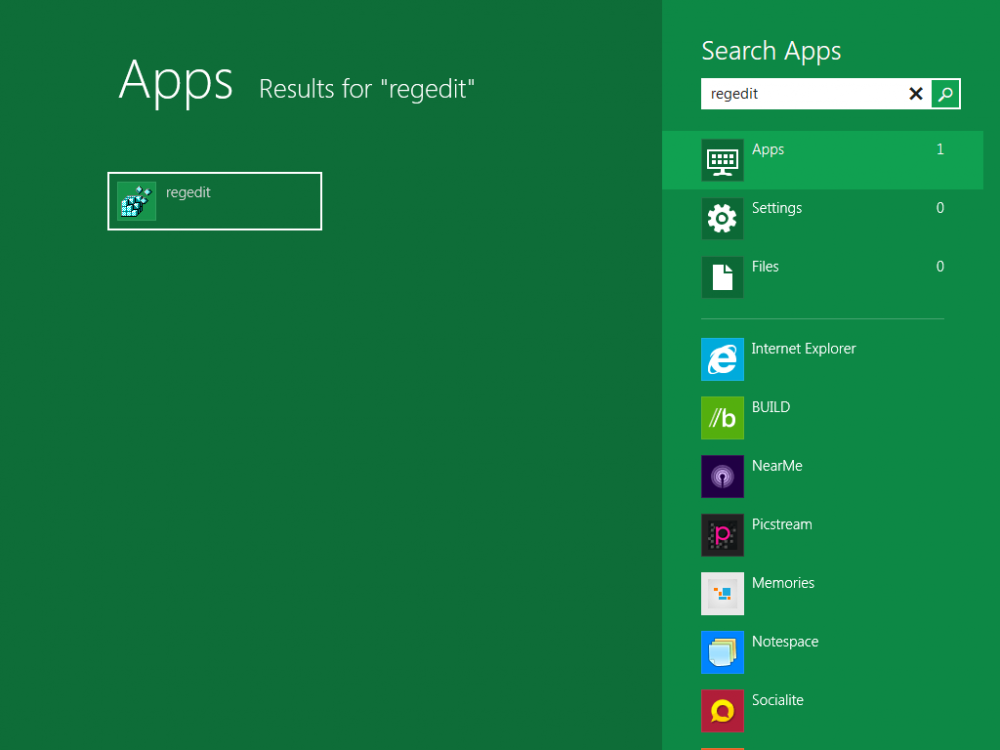This screenshot has width=1000, height=750.
Task: Click the Picstream app icon
Action: (x=723, y=535)
